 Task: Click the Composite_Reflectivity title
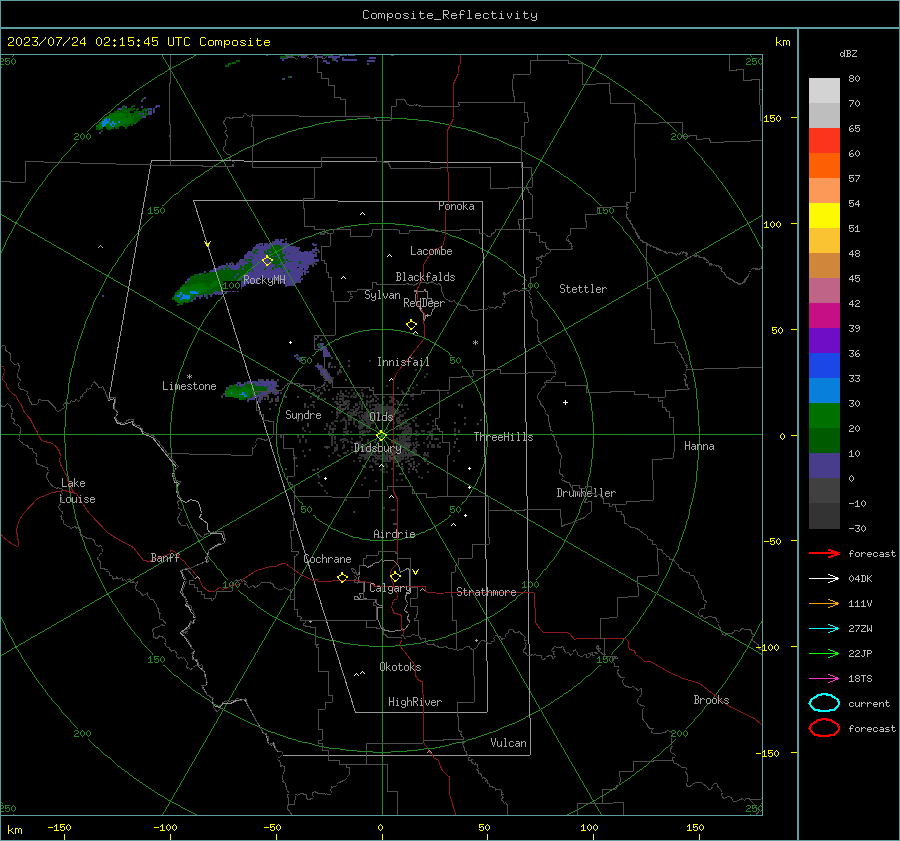[449, 15]
